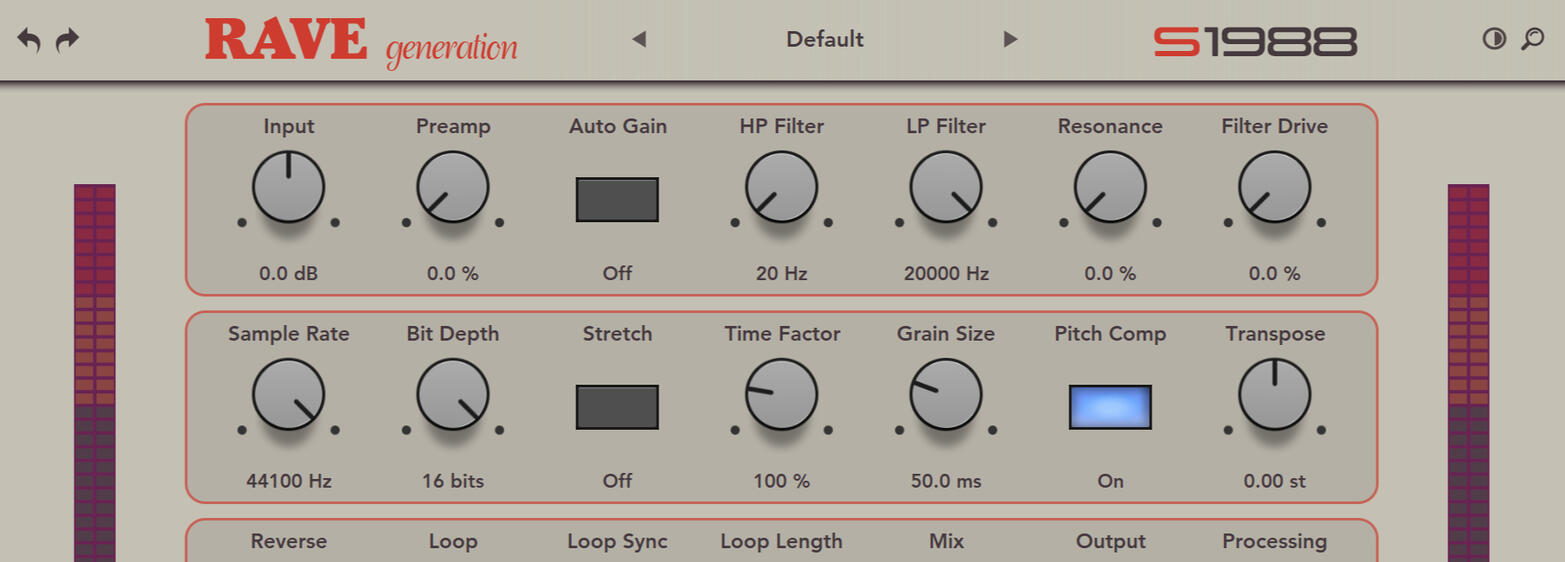This screenshot has width=1565, height=562.
Task: Click the redo arrow icon
Action: click(x=67, y=40)
